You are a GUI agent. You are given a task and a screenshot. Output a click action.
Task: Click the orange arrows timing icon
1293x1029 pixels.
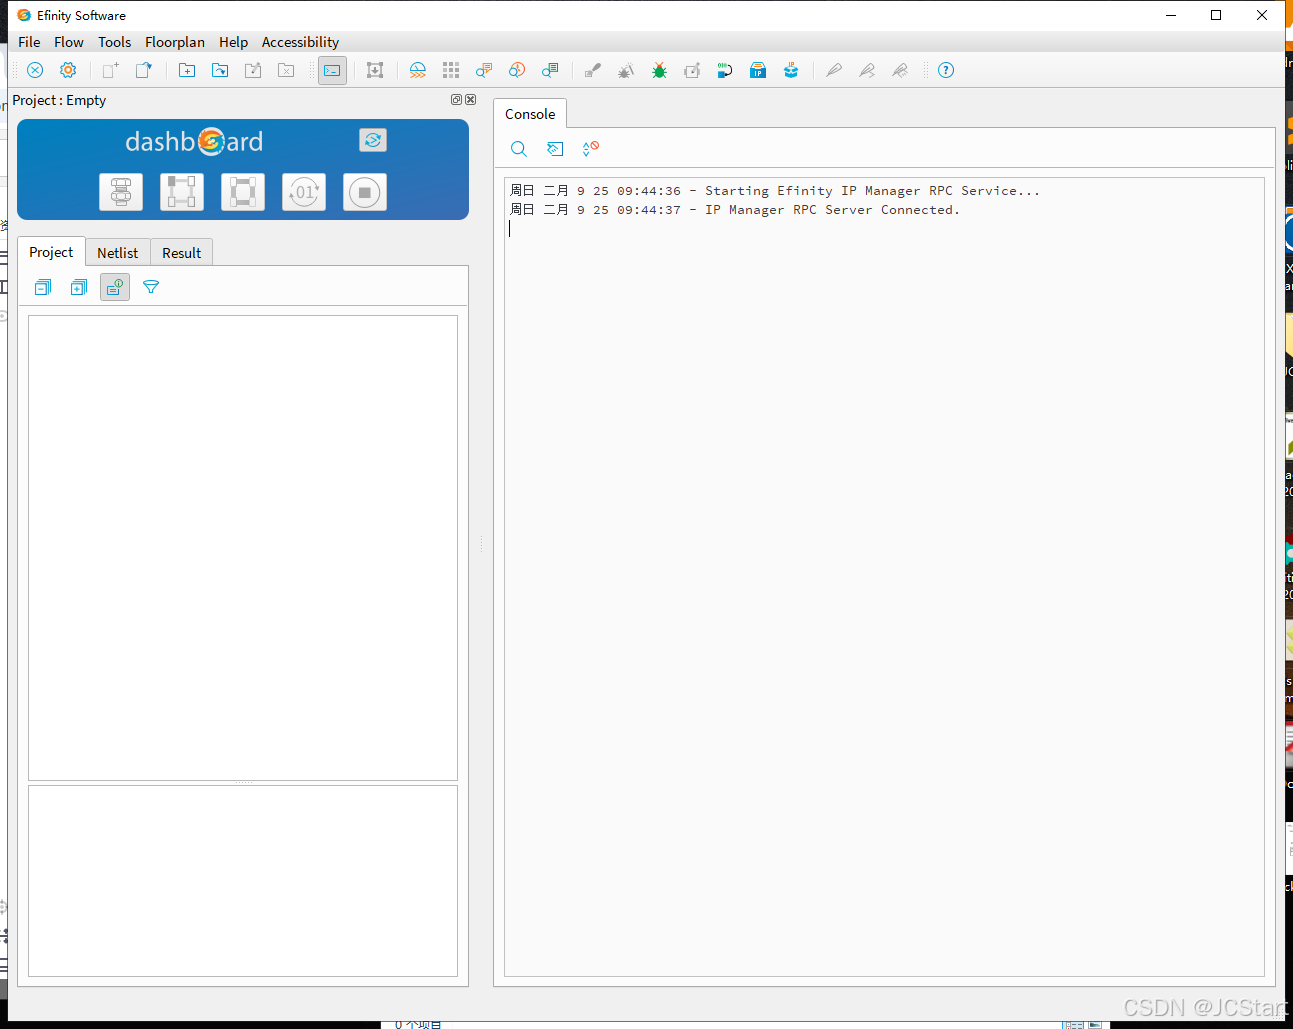(x=418, y=70)
